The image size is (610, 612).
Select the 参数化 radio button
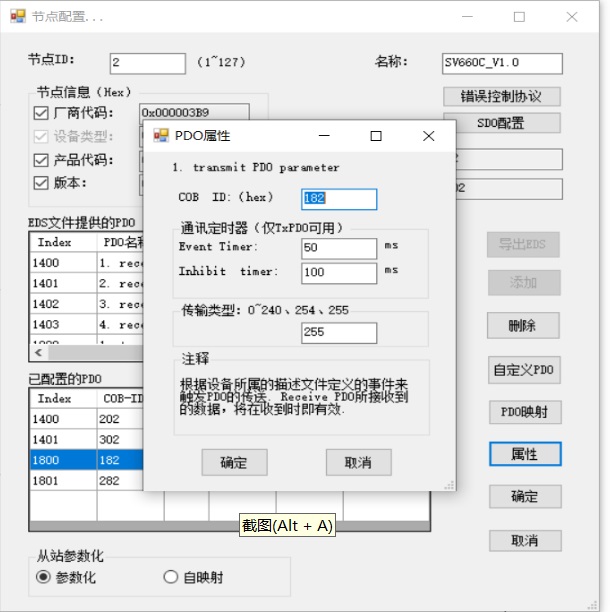tap(43, 577)
